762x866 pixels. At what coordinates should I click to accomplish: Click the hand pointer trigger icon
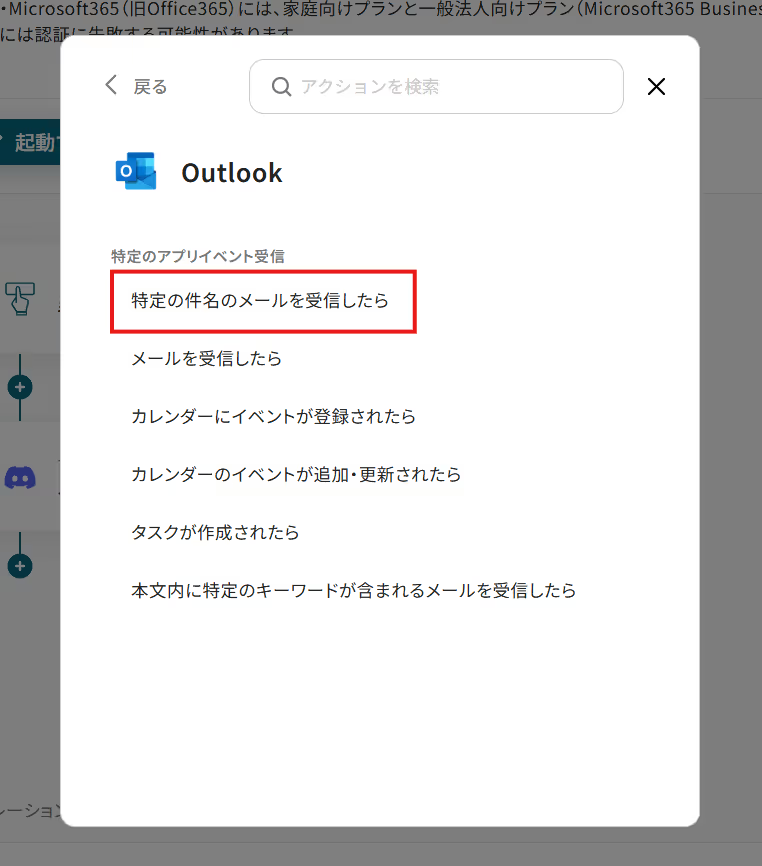click(20, 299)
